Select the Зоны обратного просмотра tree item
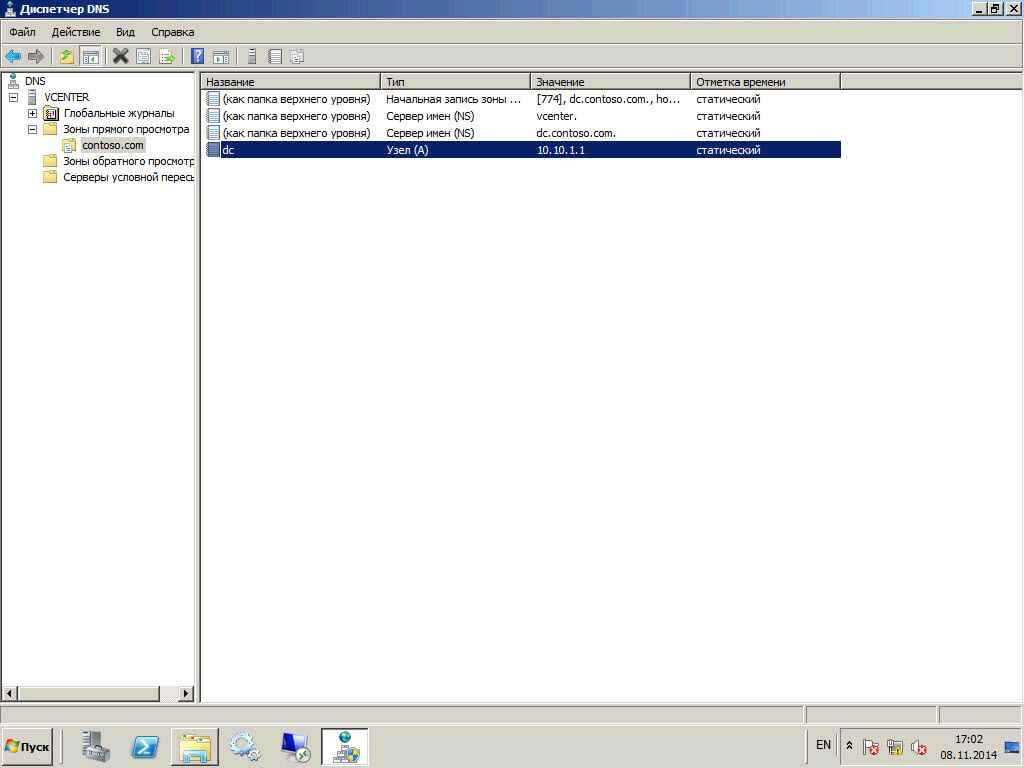 point(127,161)
